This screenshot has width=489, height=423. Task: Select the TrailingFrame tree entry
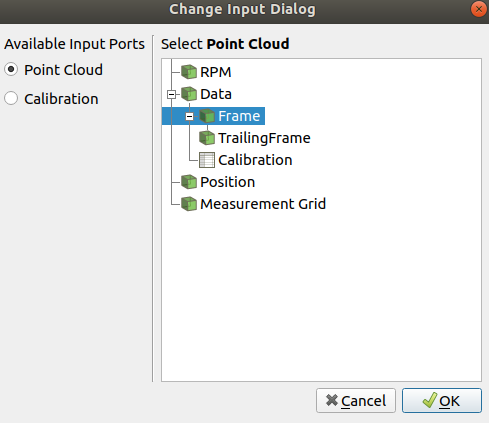(264, 138)
